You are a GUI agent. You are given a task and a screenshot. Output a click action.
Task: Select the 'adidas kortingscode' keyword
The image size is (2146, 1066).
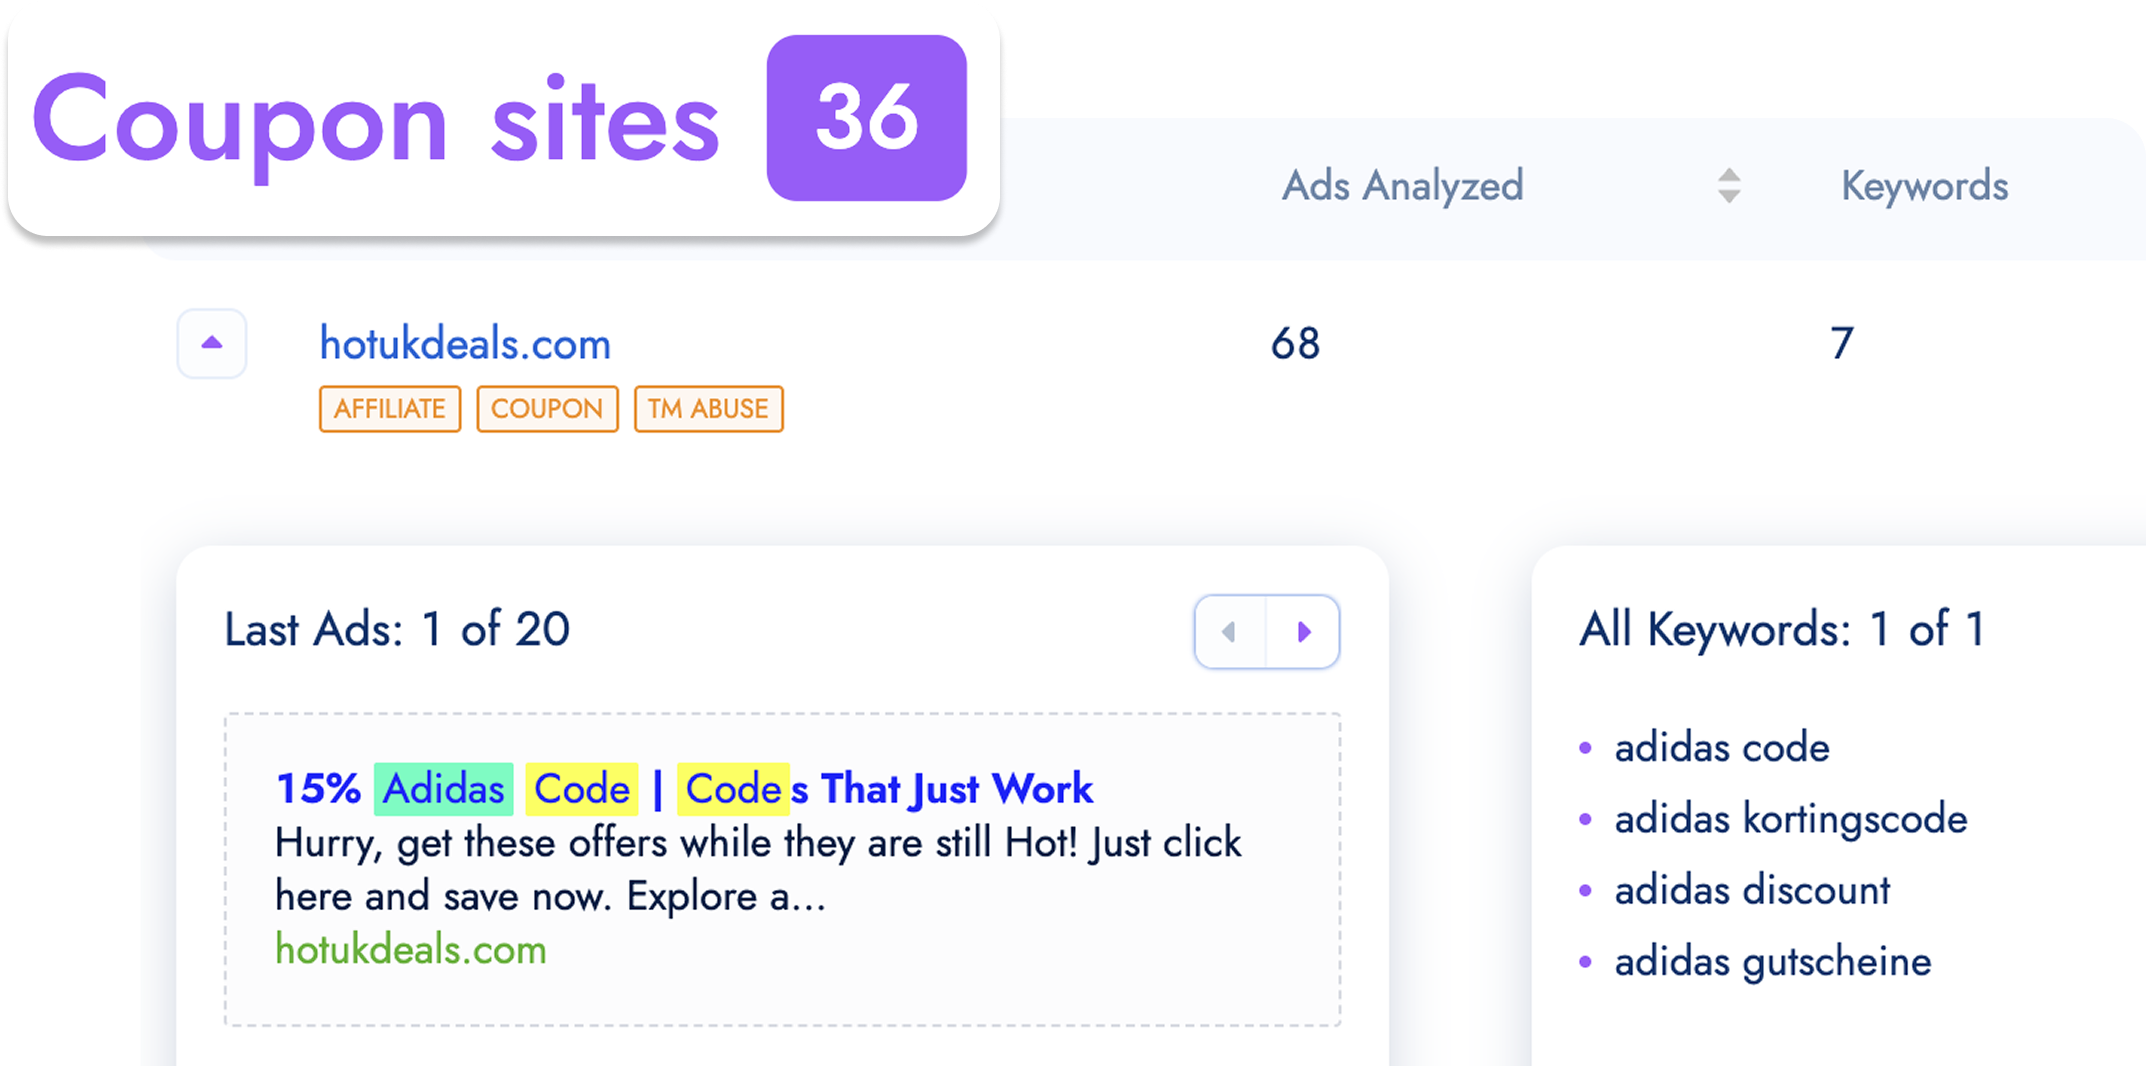pos(1790,819)
